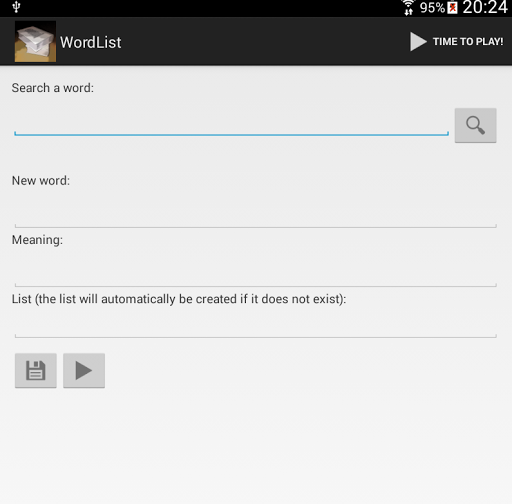Screen dimensions: 512x504
Task: Tap the 'Search a word:' label
Action: click(x=53, y=88)
